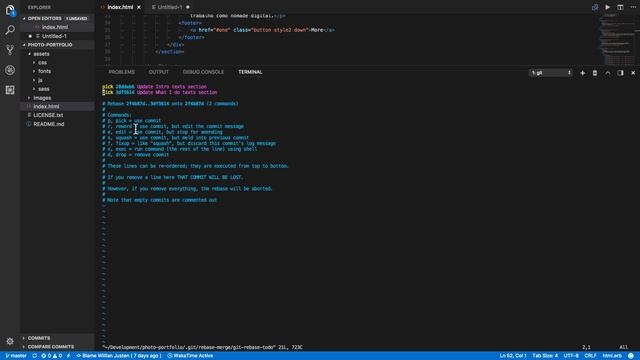Maximize the panel with the chevron-up icon
Viewport: 640px width, 360px height.
coord(608,73)
